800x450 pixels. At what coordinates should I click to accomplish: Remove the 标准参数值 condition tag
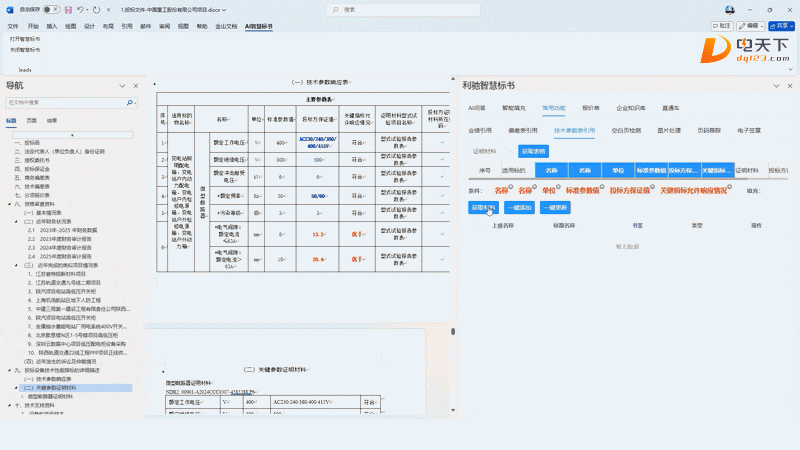pos(602,187)
